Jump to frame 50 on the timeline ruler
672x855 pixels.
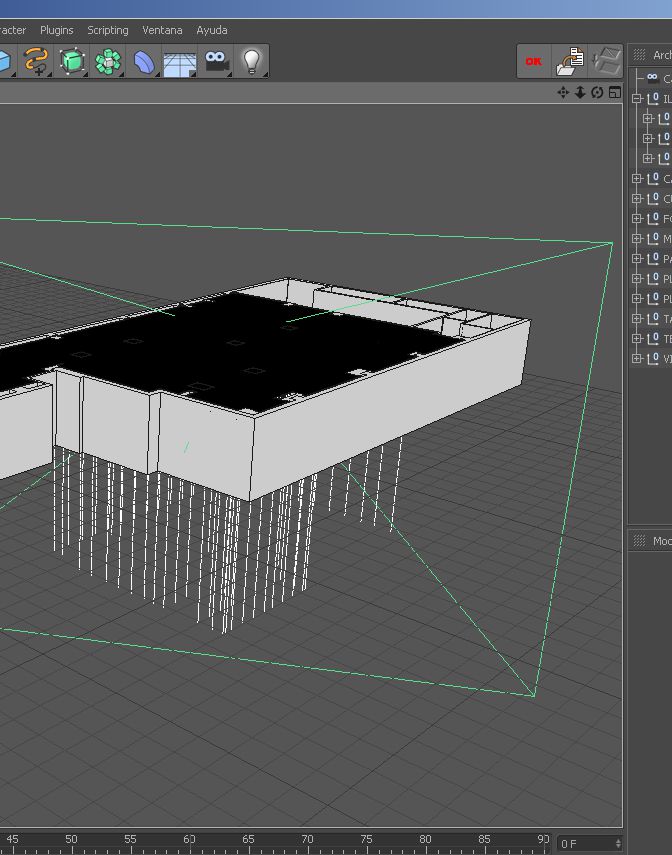coord(71,839)
